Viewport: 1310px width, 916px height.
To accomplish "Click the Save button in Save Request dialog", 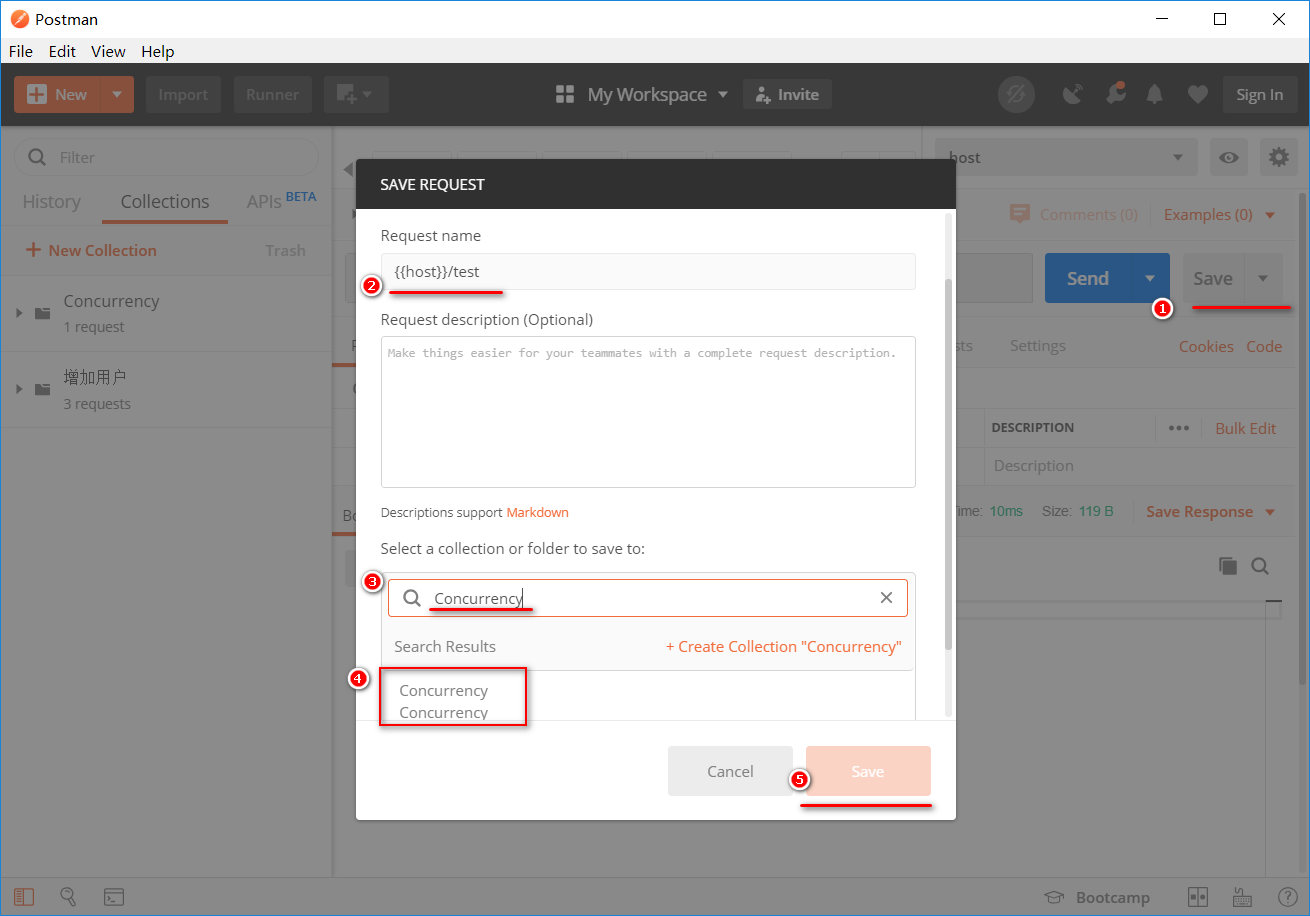I will click(x=868, y=771).
